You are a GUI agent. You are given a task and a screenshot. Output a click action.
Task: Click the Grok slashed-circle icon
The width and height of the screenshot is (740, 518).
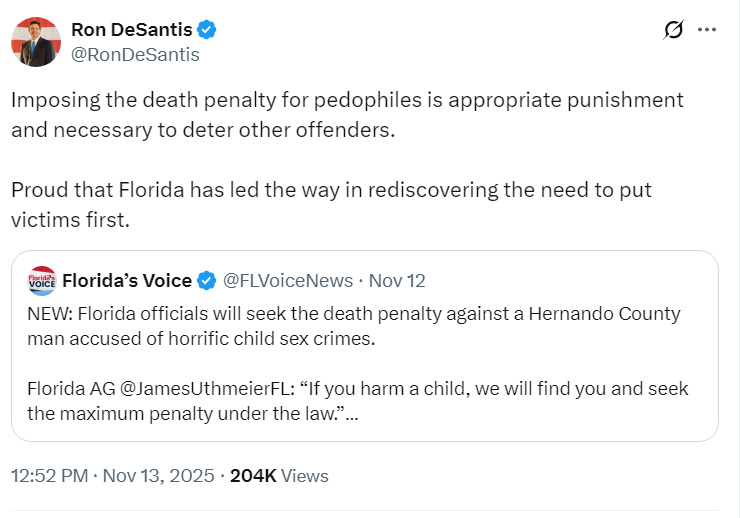pos(674,30)
